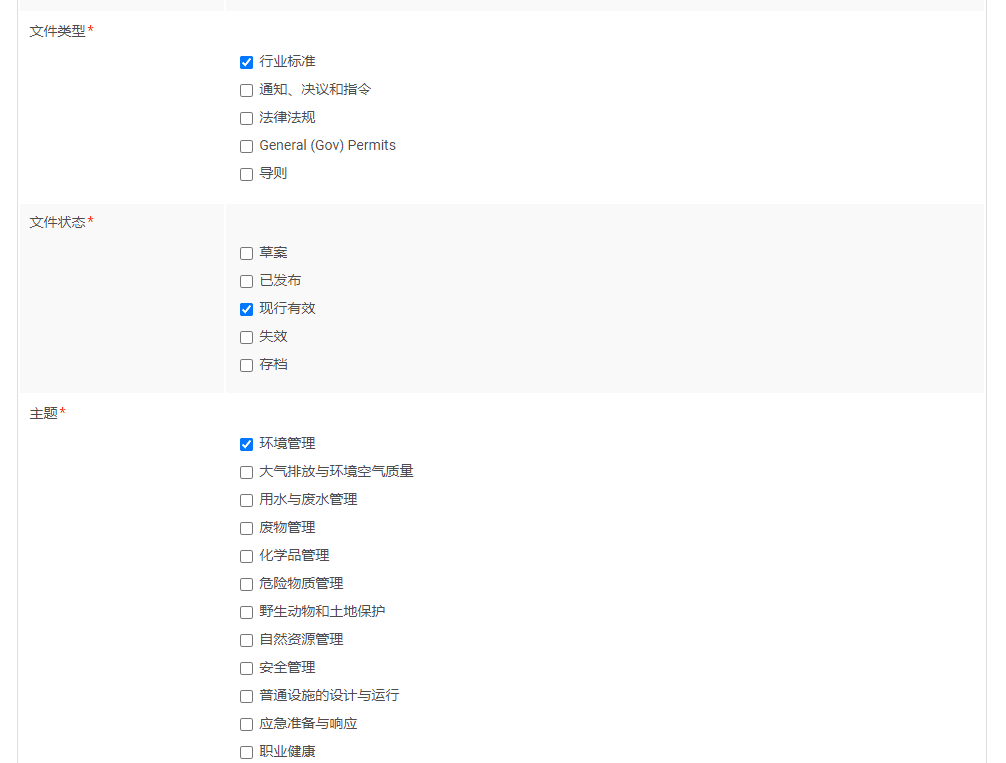Deselect the 环境管理 topic checkbox
This screenshot has width=1006, height=763.
point(246,444)
